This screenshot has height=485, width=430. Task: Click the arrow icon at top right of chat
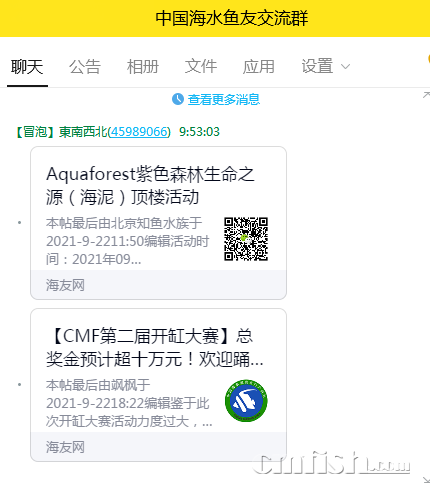426,95
